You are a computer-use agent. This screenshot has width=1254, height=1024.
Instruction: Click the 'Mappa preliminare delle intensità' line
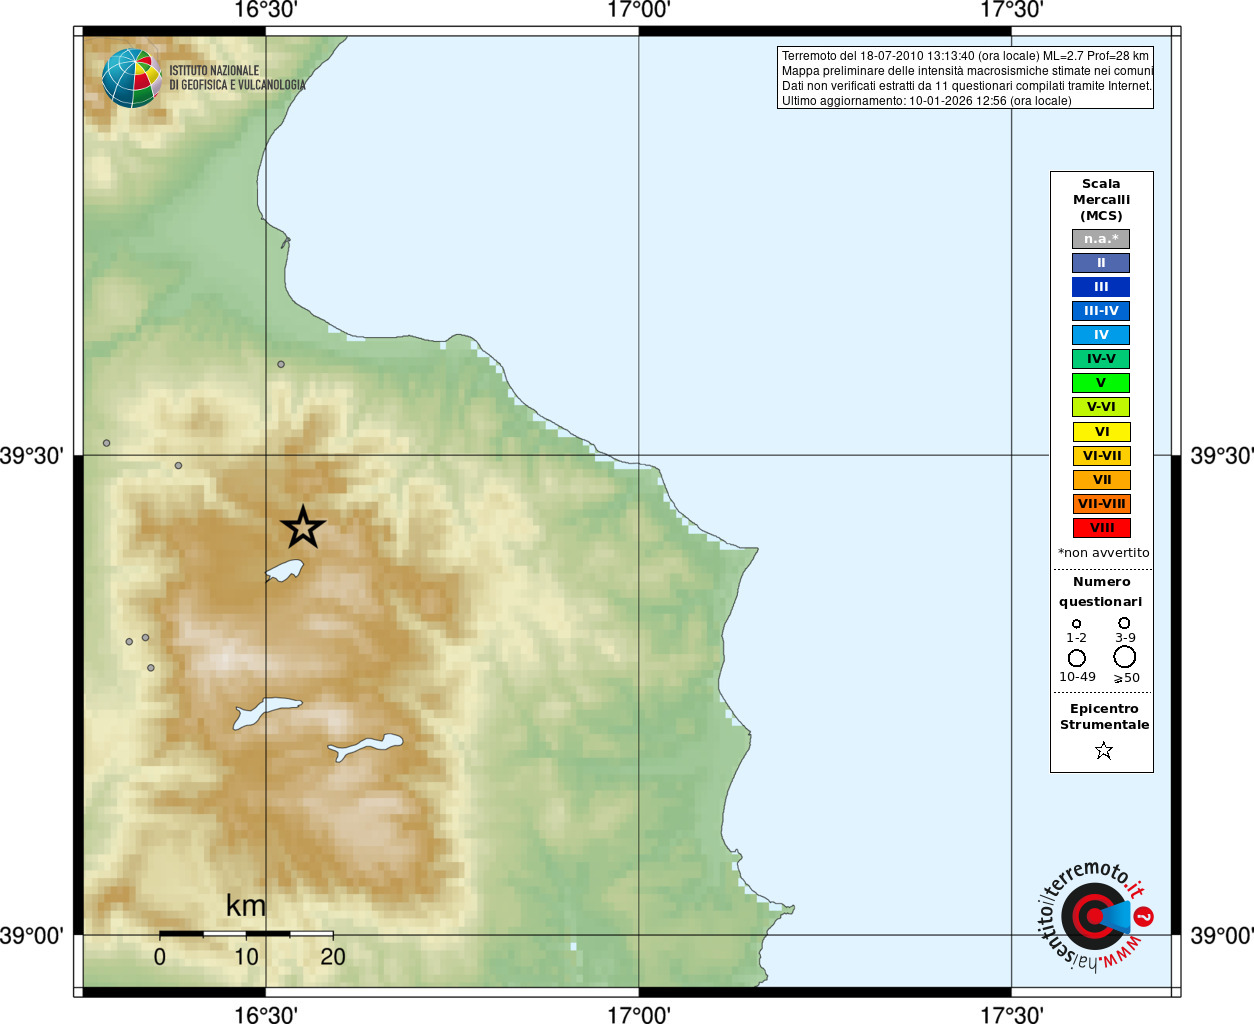coord(967,71)
